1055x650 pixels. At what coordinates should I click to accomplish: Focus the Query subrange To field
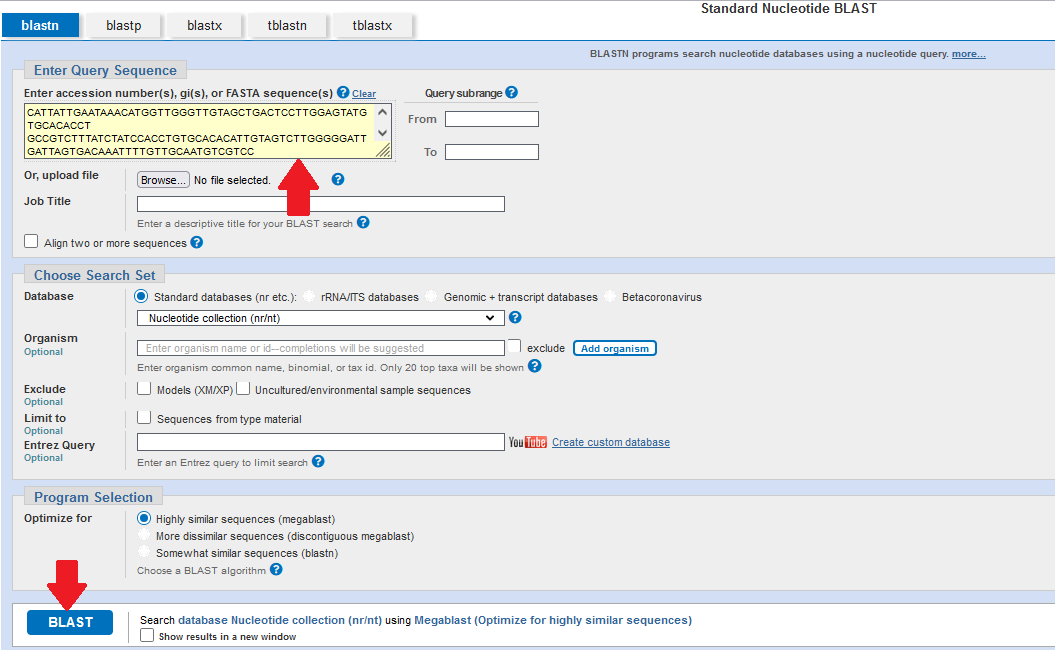[x=492, y=152]
